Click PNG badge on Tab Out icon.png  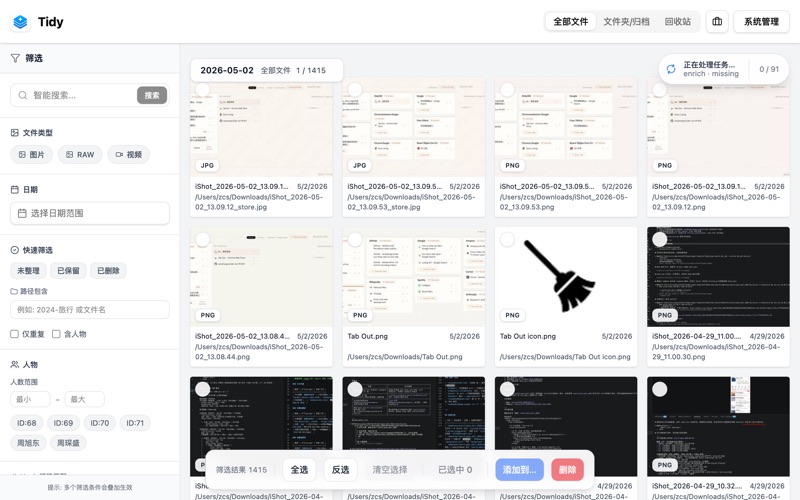point(512,315)
